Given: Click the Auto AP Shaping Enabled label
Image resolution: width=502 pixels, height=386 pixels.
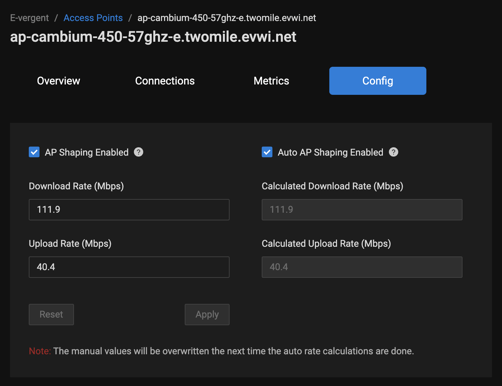Looking at the screenshot, I should point(330,152).
